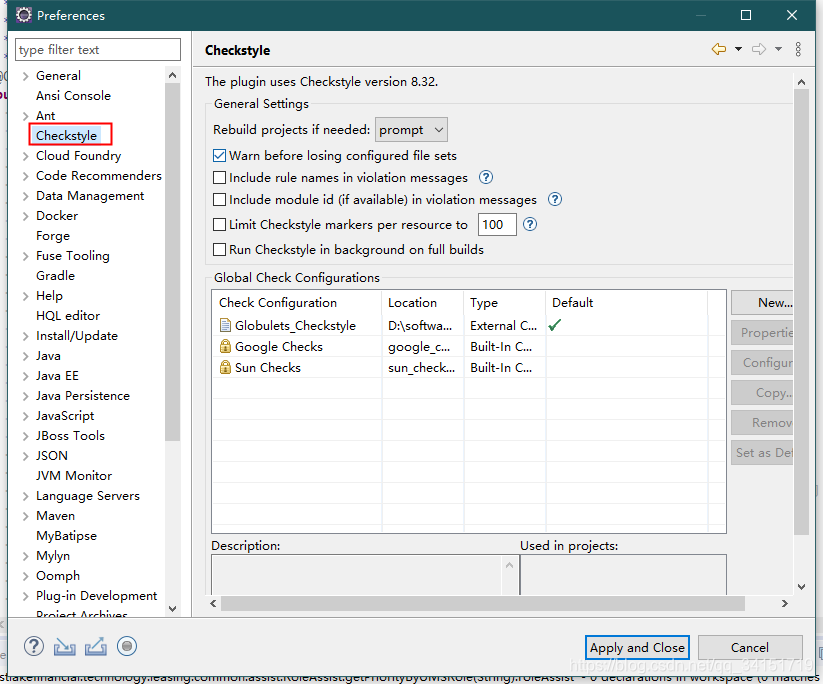
Task: Click the Oomph preference recorder icon
Action: tap(126, 646)
